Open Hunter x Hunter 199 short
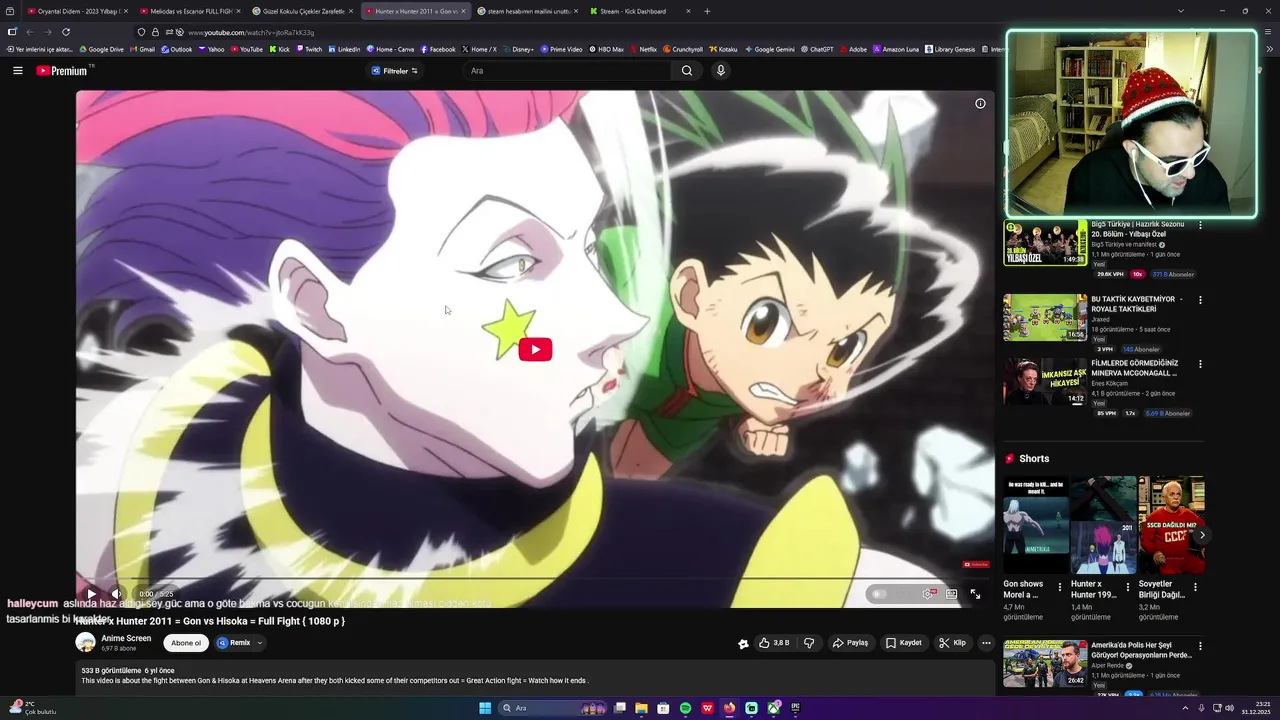 coord(1104,525)
